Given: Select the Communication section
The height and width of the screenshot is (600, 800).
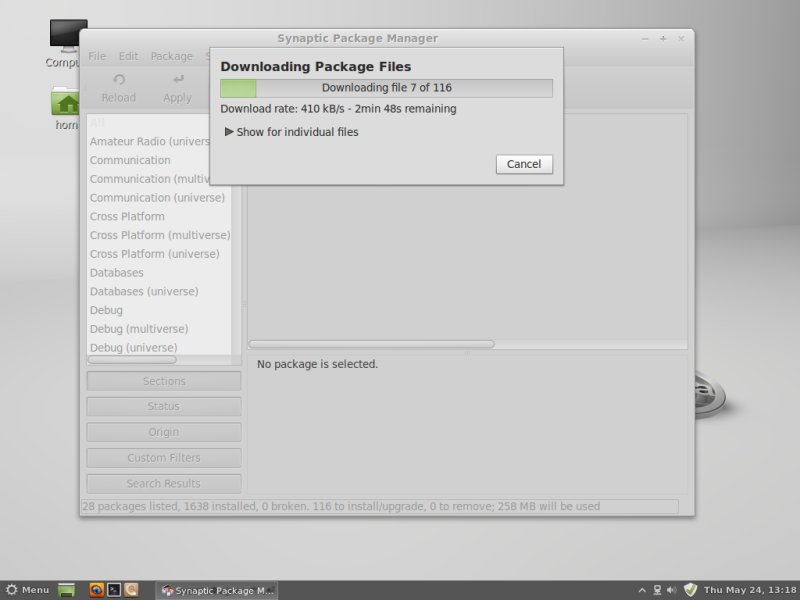Looking at the screenshot, I should (x=159, y=160).
